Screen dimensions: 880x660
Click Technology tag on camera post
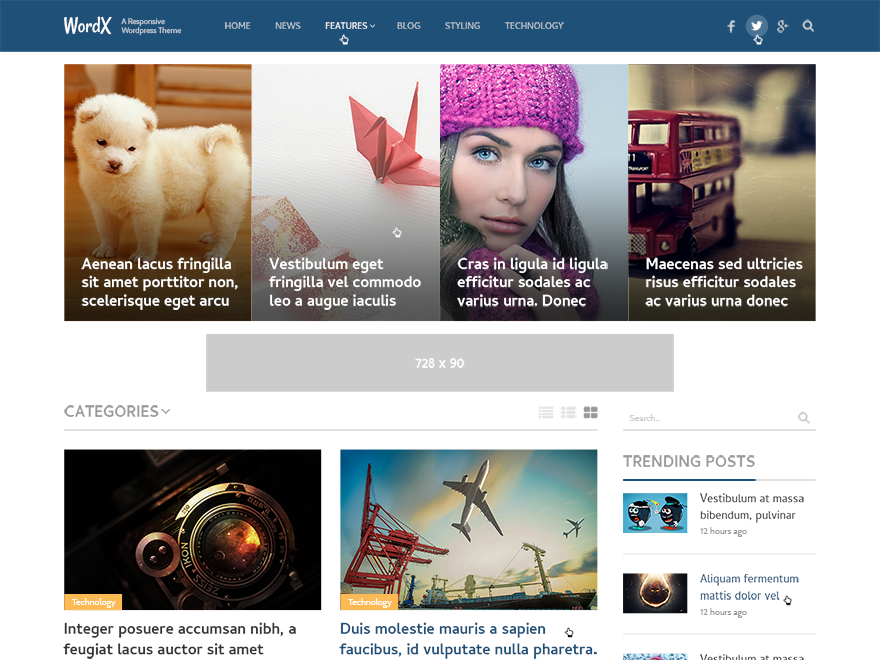93,602
